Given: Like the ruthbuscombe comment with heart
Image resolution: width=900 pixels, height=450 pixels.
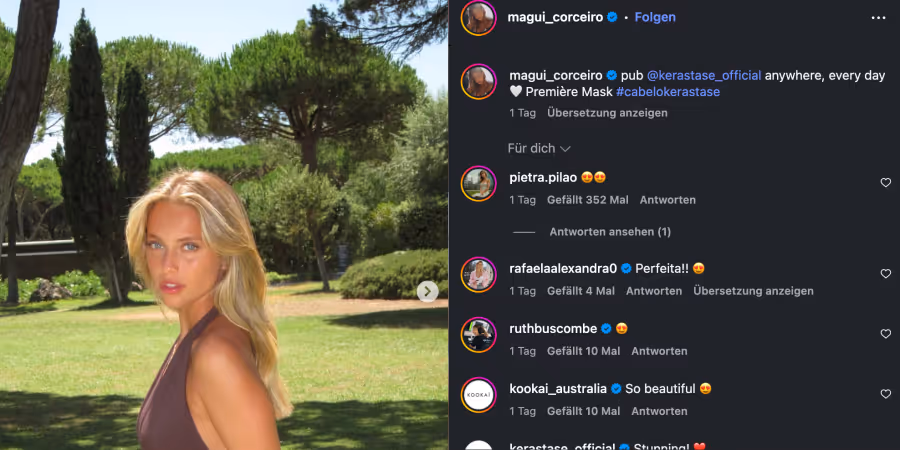Looking at the screenshot, I should tap(886, 333).
